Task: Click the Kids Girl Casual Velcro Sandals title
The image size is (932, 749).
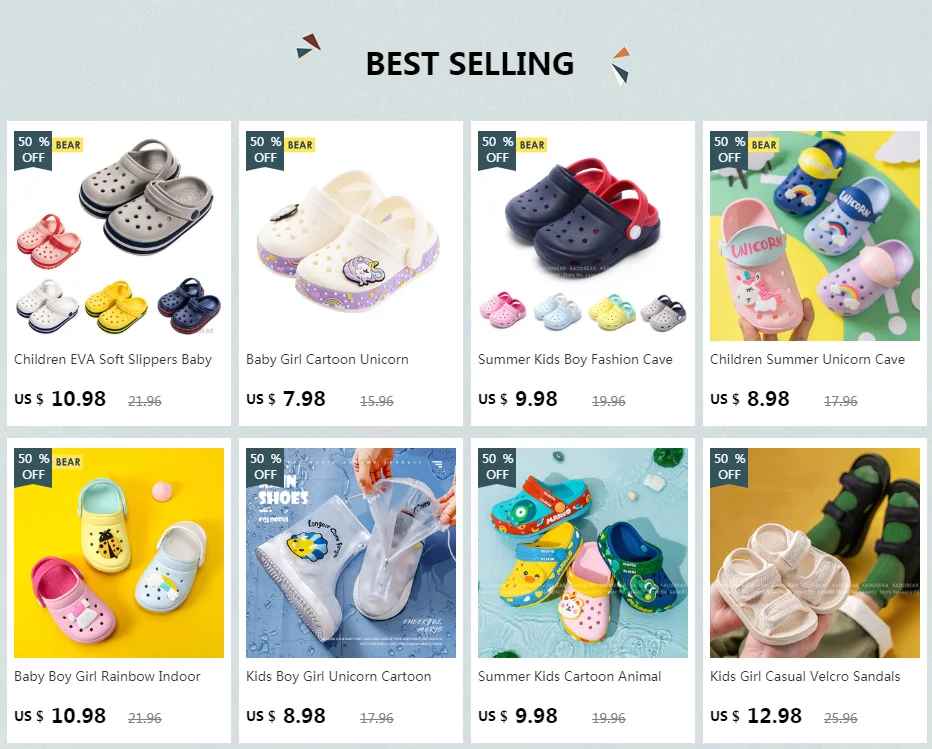Action: pyautogui.click(x=805, y=676)
